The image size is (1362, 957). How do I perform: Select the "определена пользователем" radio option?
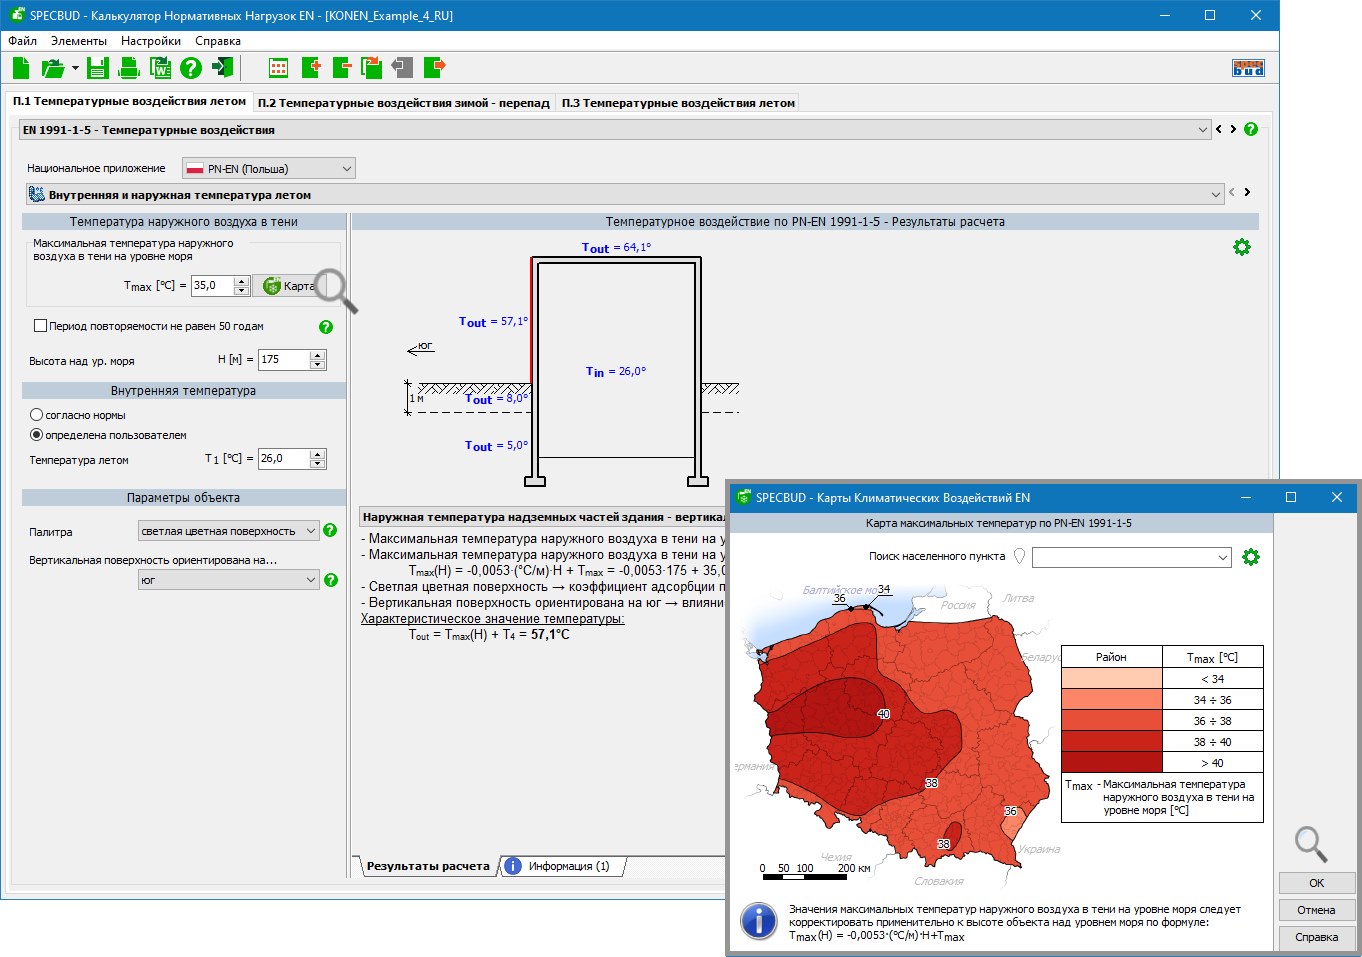coord(37,435)
